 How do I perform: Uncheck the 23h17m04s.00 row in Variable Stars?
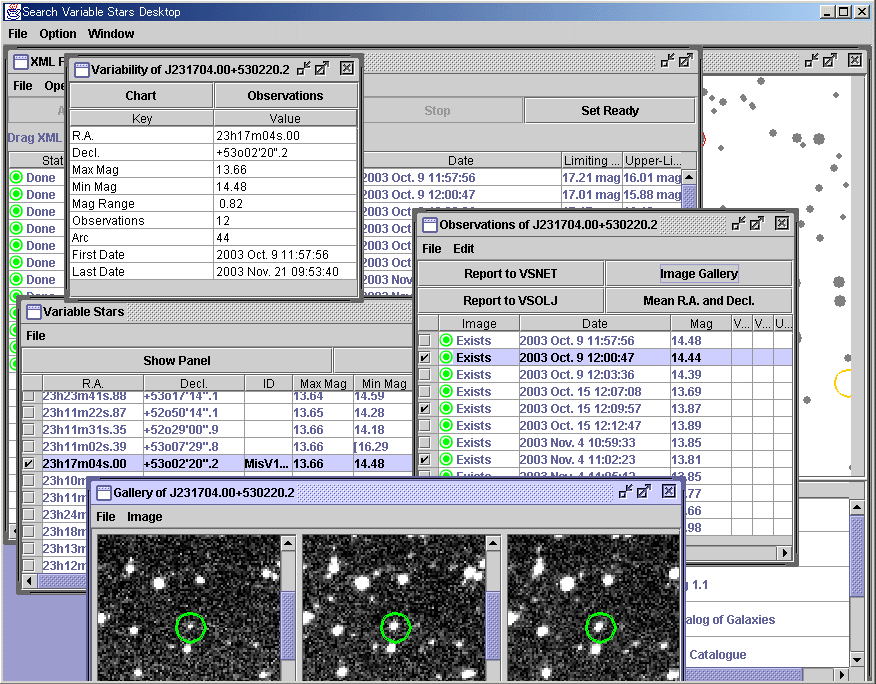click(x=29, y=463)
